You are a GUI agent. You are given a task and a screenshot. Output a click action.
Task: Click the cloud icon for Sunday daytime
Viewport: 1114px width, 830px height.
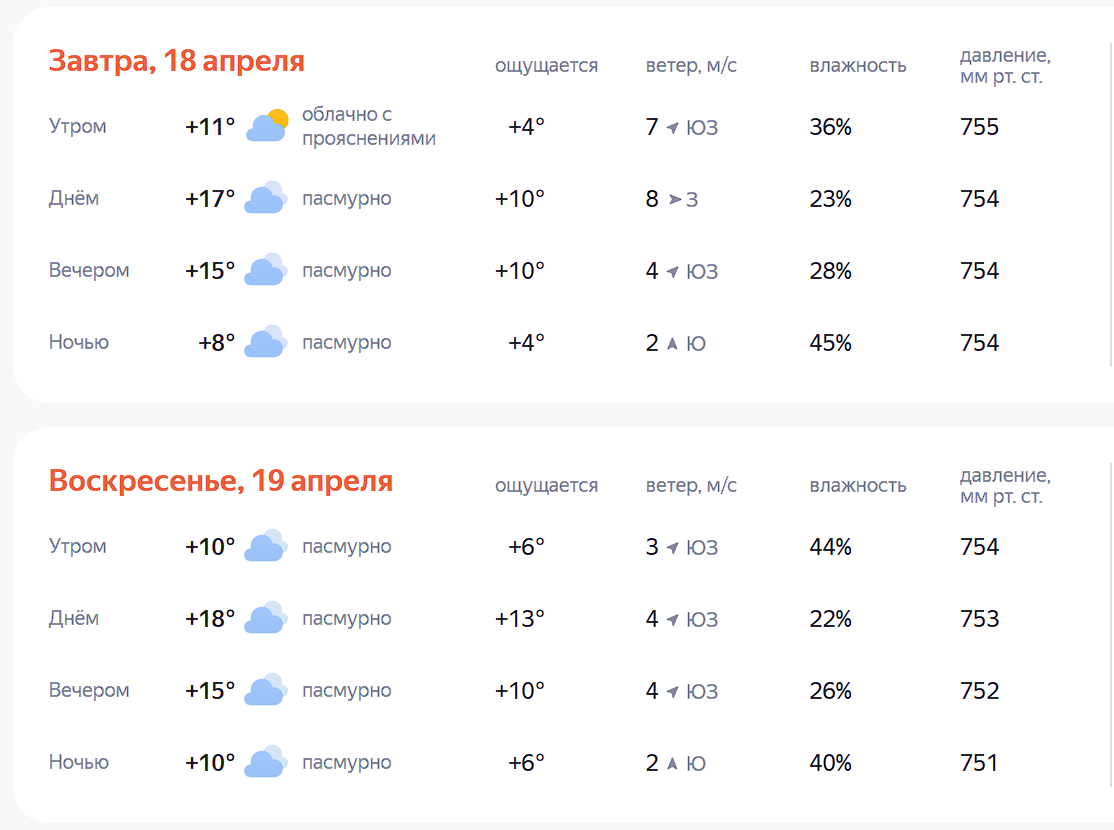tap(267, 618)
